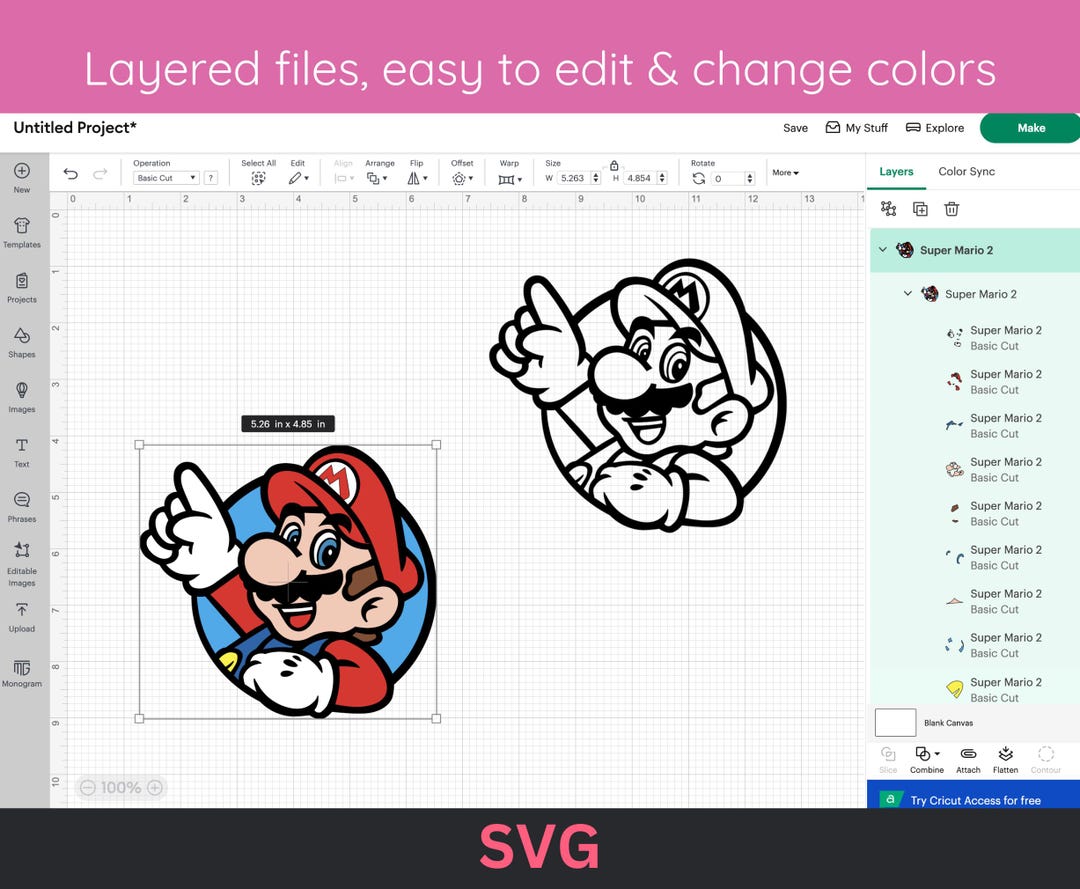This screenshot has width=1080, height=889.
Task: Click the Attach icon at panel bottom
Action: (x=967, y=756)
